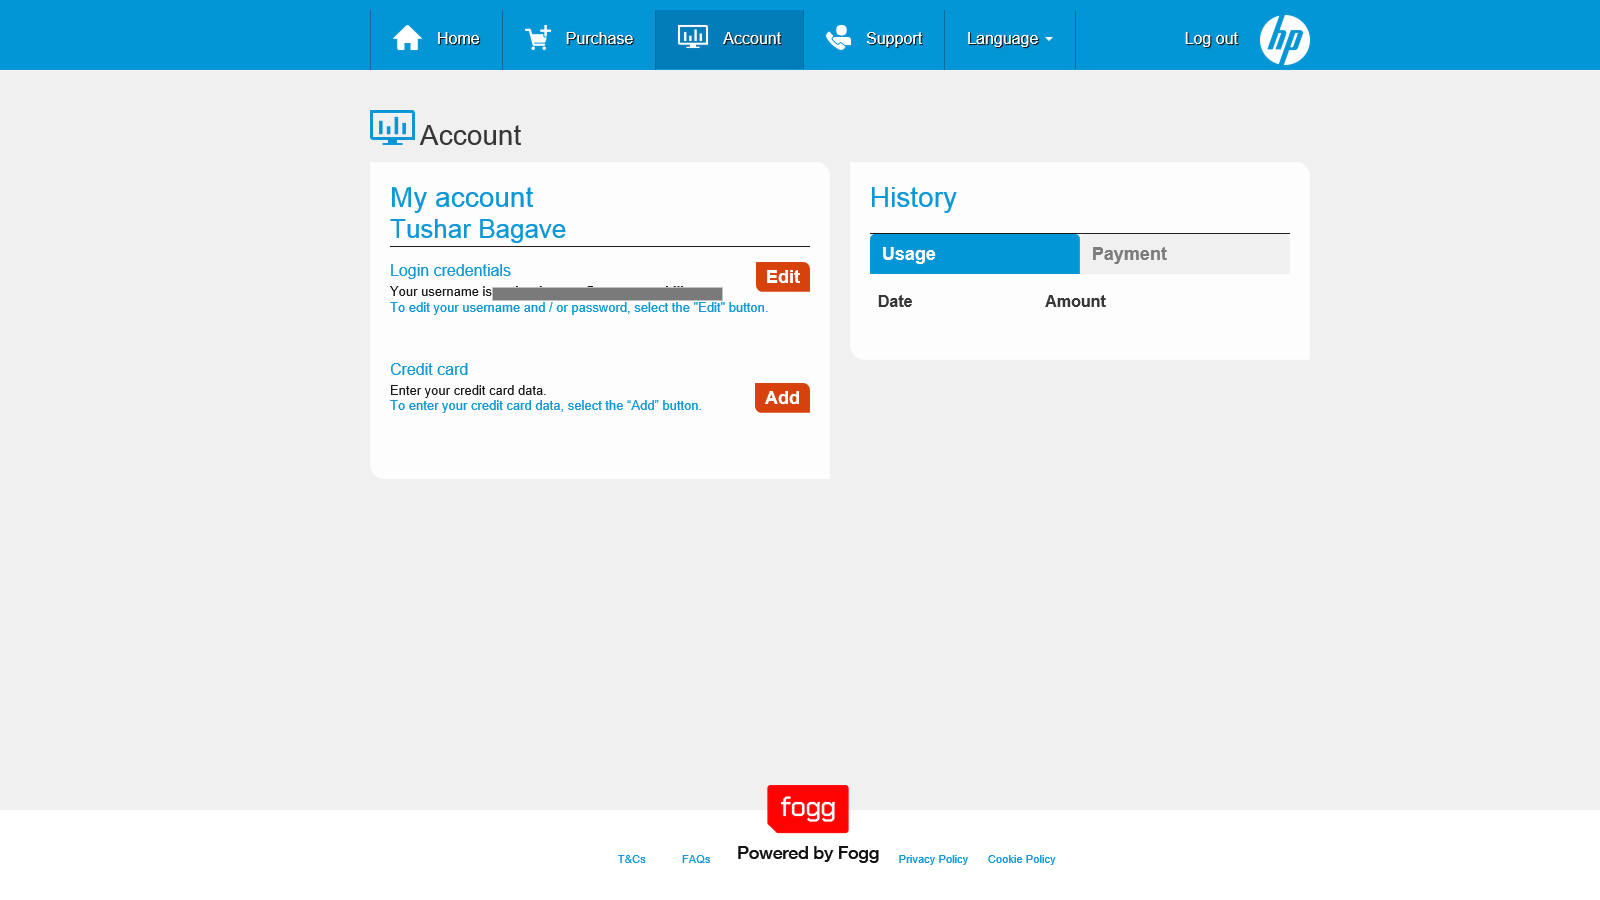Click the Date column header

894,301
